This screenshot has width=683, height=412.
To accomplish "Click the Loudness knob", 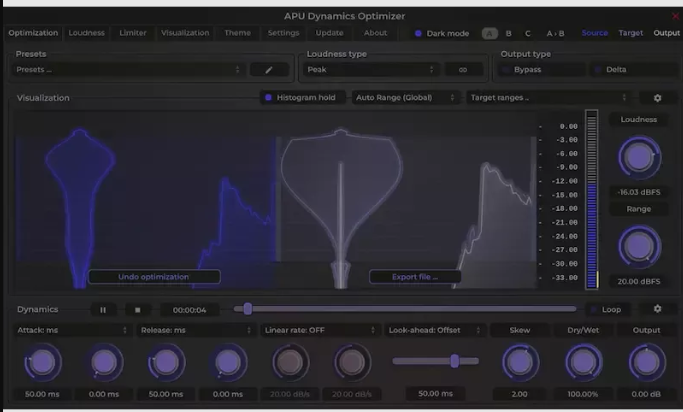I will 639,157.
